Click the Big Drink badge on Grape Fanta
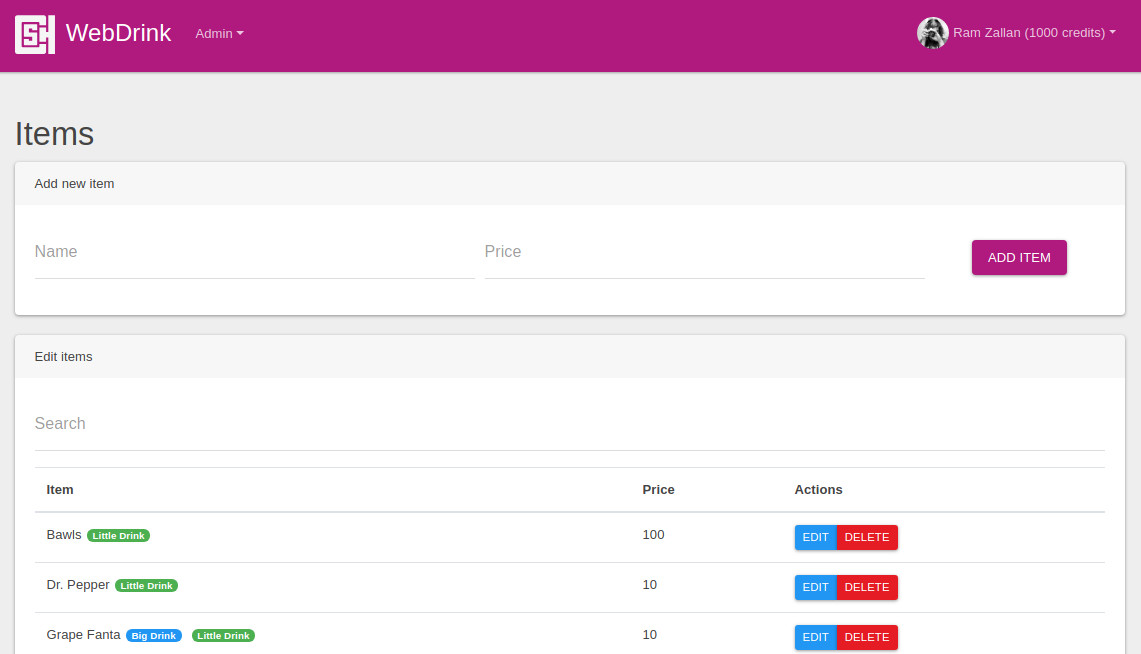 154,636
